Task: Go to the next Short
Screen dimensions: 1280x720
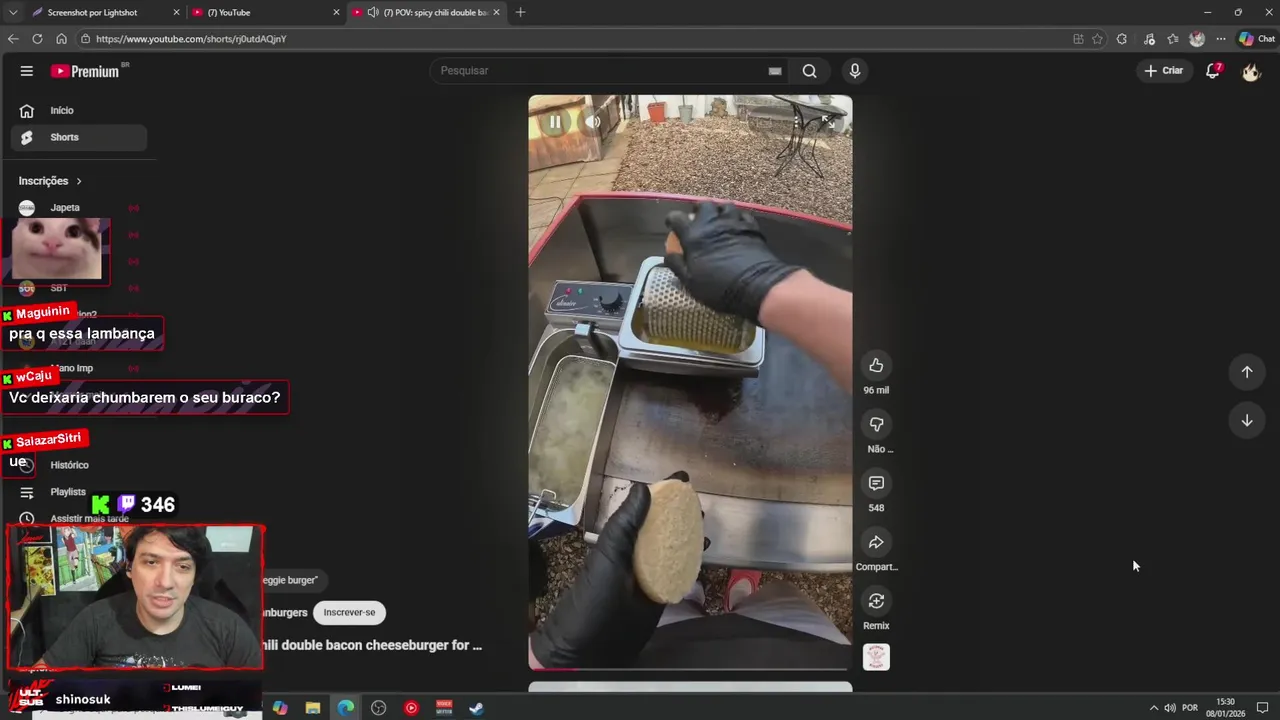Action: 1247,421
